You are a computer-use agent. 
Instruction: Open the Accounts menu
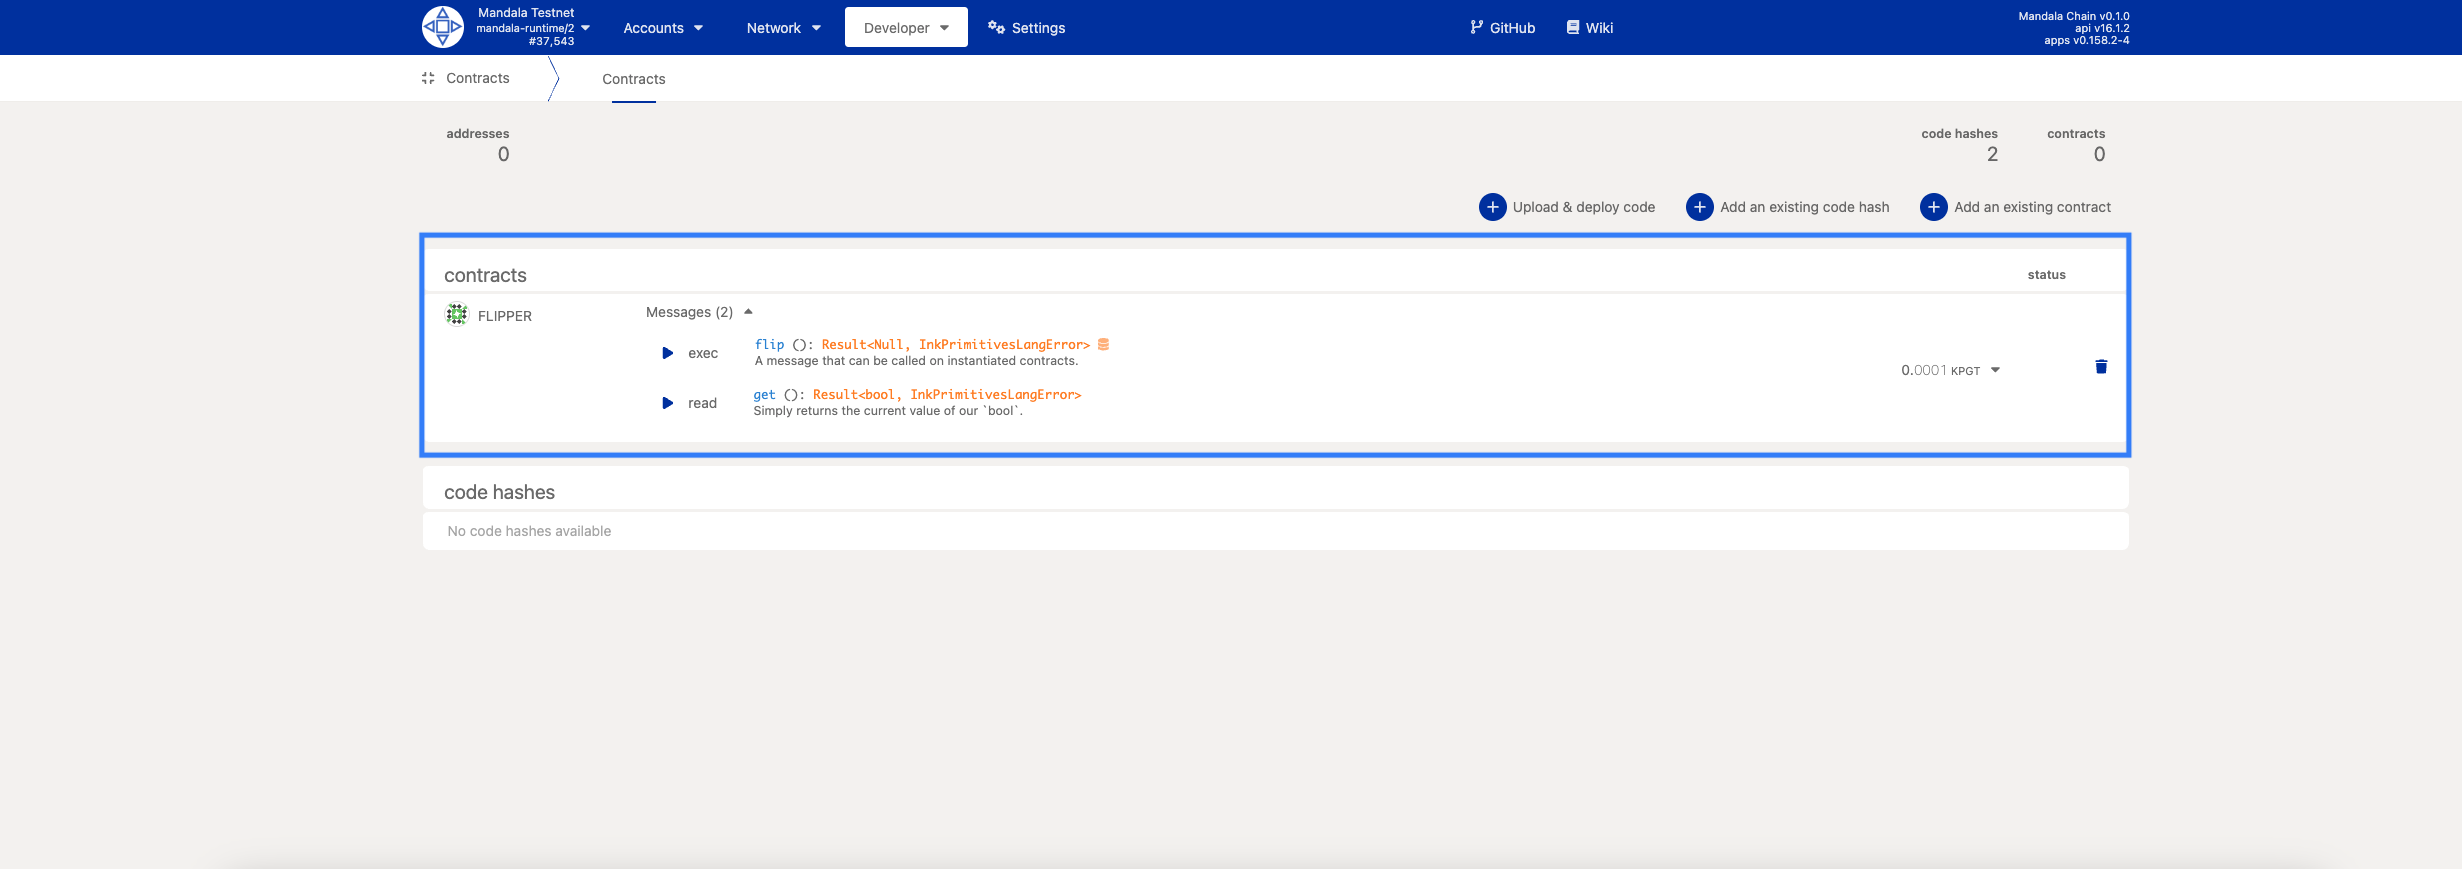pyautogui.click(x=663, y=28)
